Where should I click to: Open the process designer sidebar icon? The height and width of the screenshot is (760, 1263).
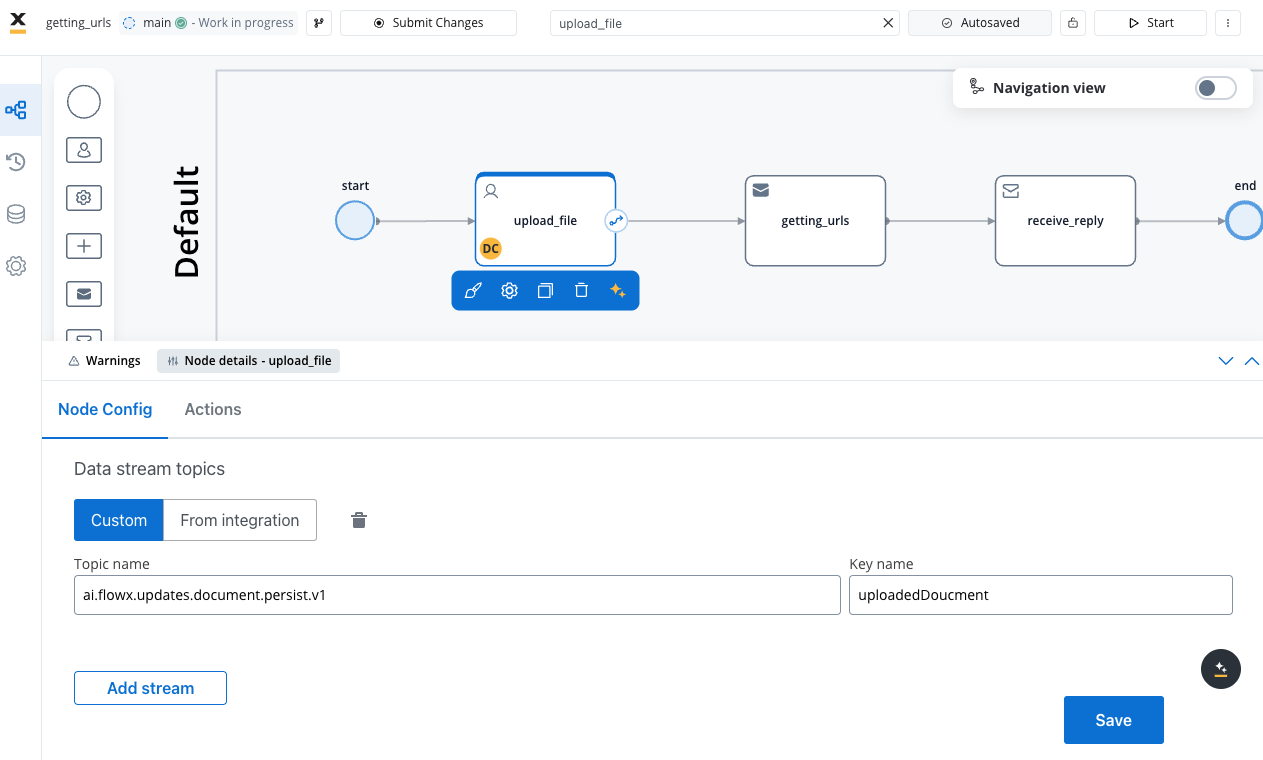click(x=16, y=110)
